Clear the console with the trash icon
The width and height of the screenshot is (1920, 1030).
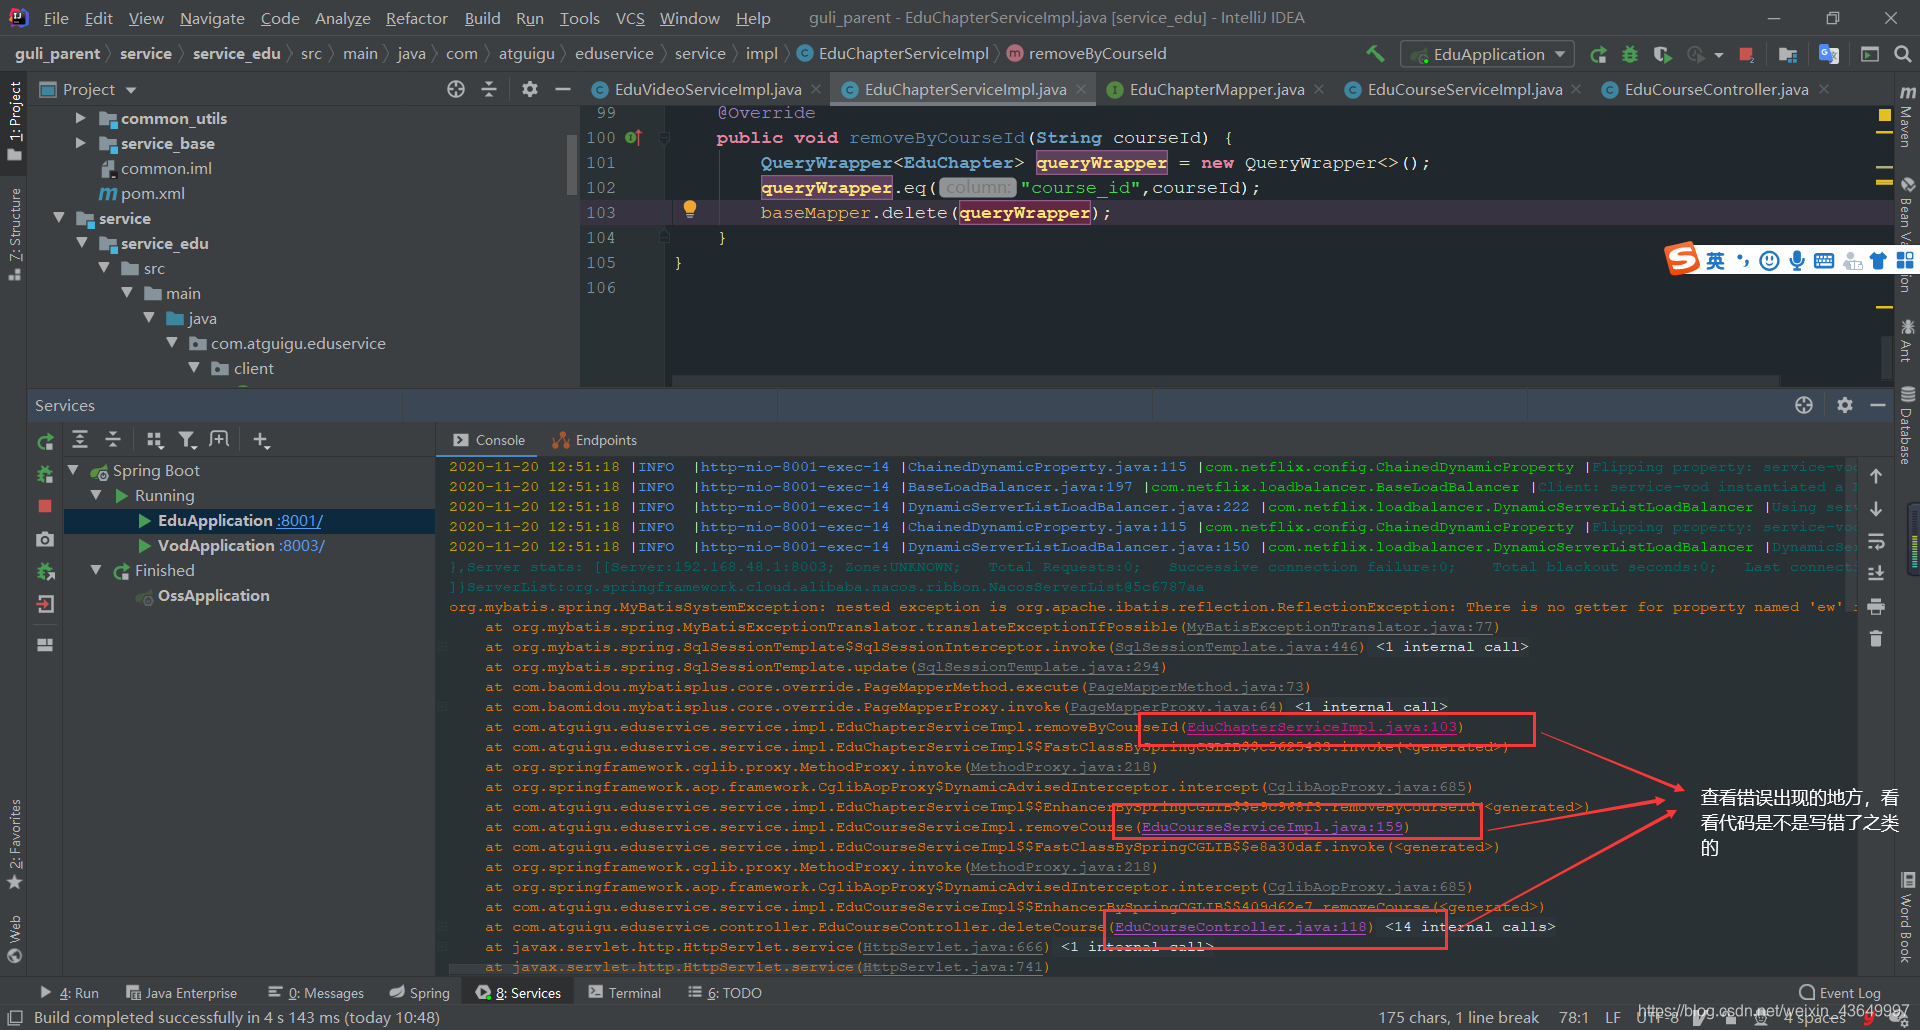(x=1876, y=638)
